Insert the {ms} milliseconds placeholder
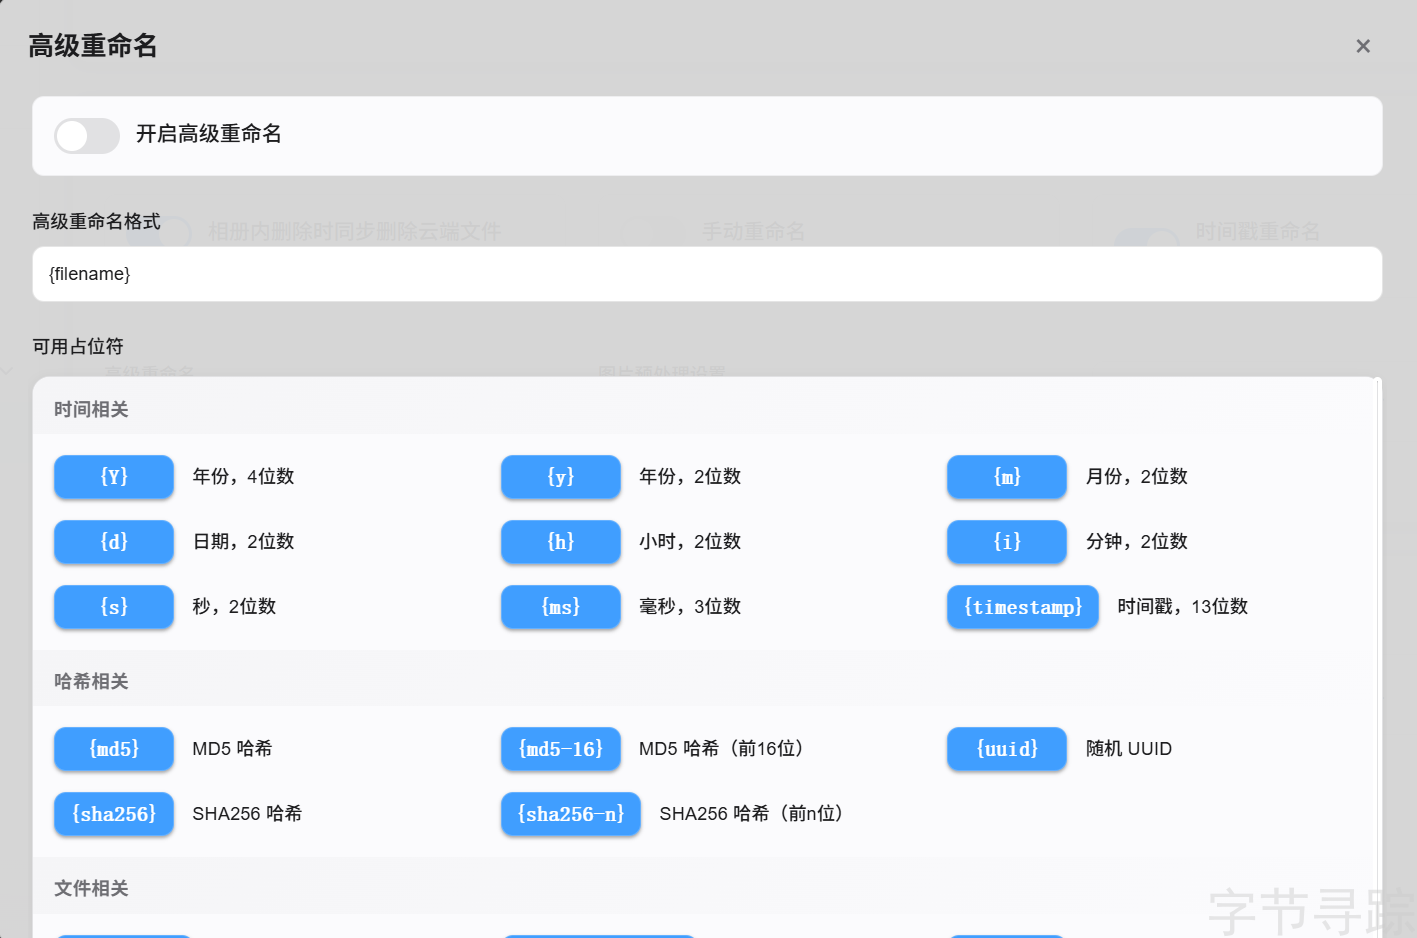The image size is (1417, 938). (561, 607)
